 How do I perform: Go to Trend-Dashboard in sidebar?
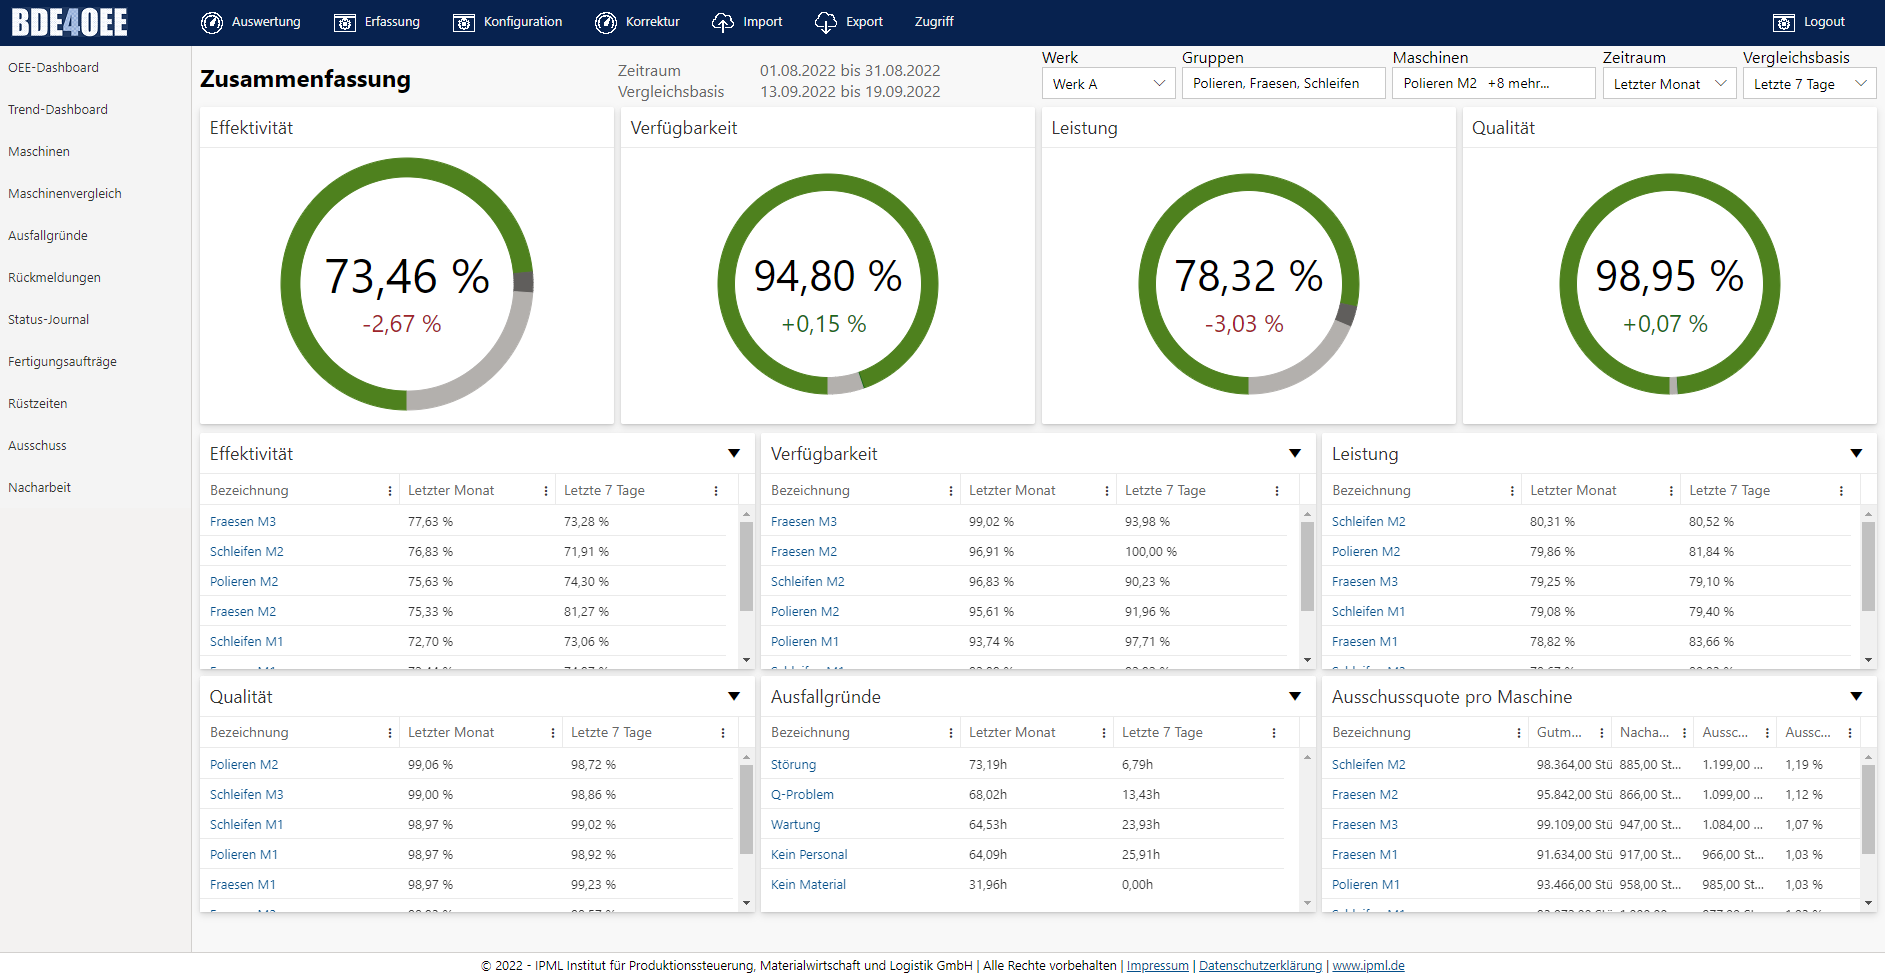[x=58, y=110]
